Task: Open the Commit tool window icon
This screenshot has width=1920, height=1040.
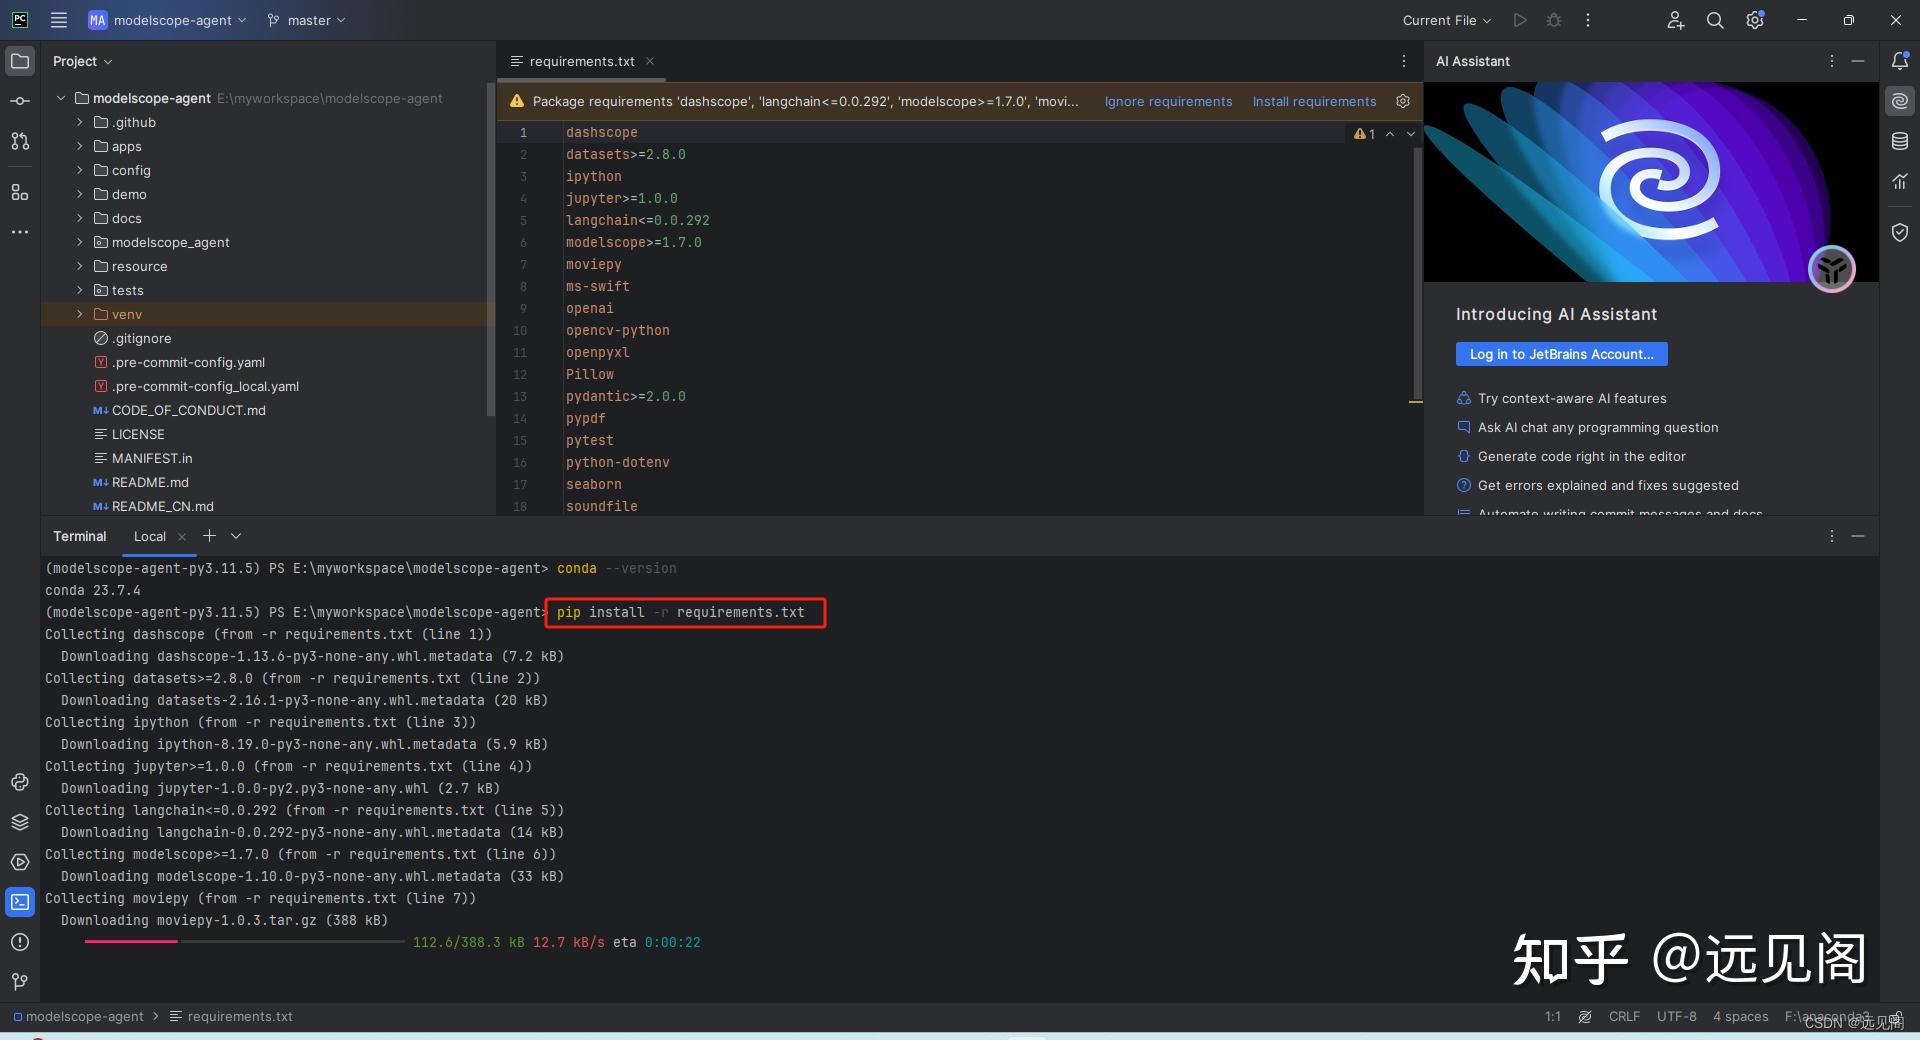Action: pyautogui.click(x=20, y=101)
